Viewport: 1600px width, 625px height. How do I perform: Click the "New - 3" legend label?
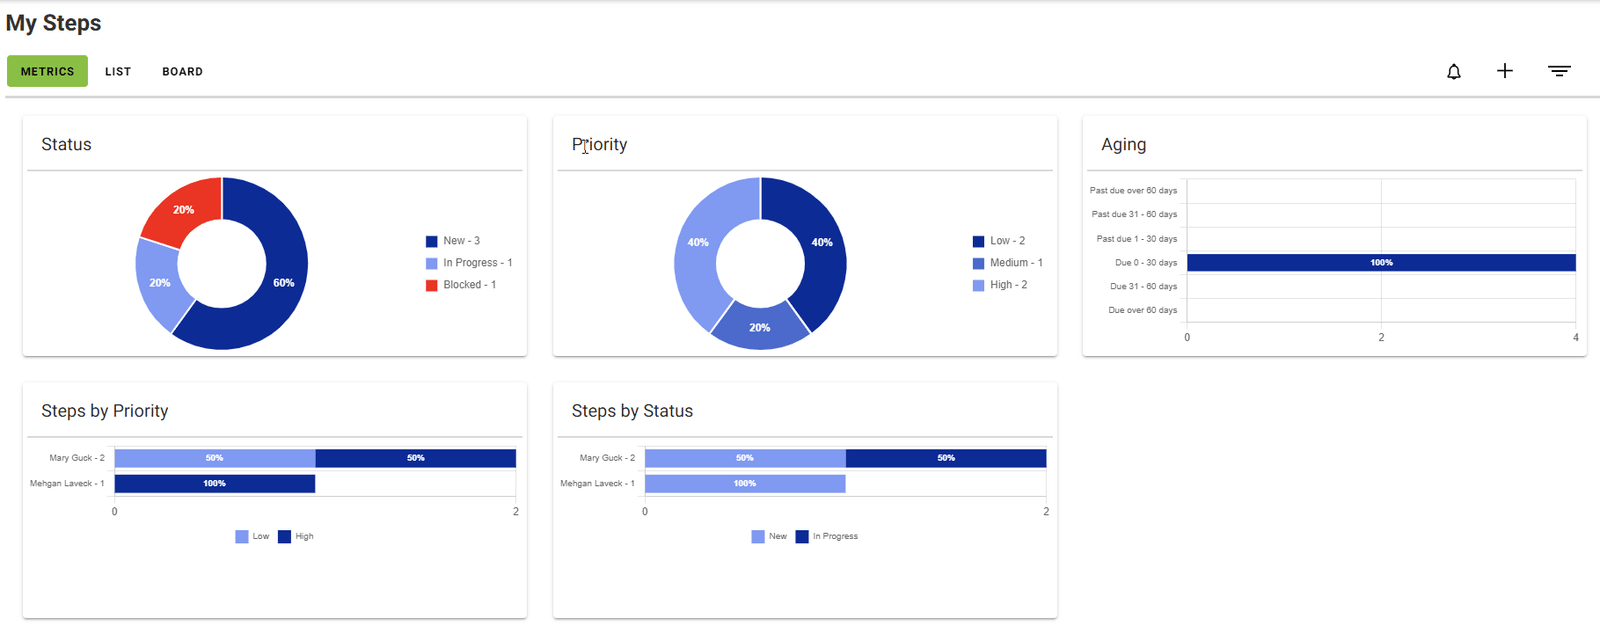[x=462, y=241]
